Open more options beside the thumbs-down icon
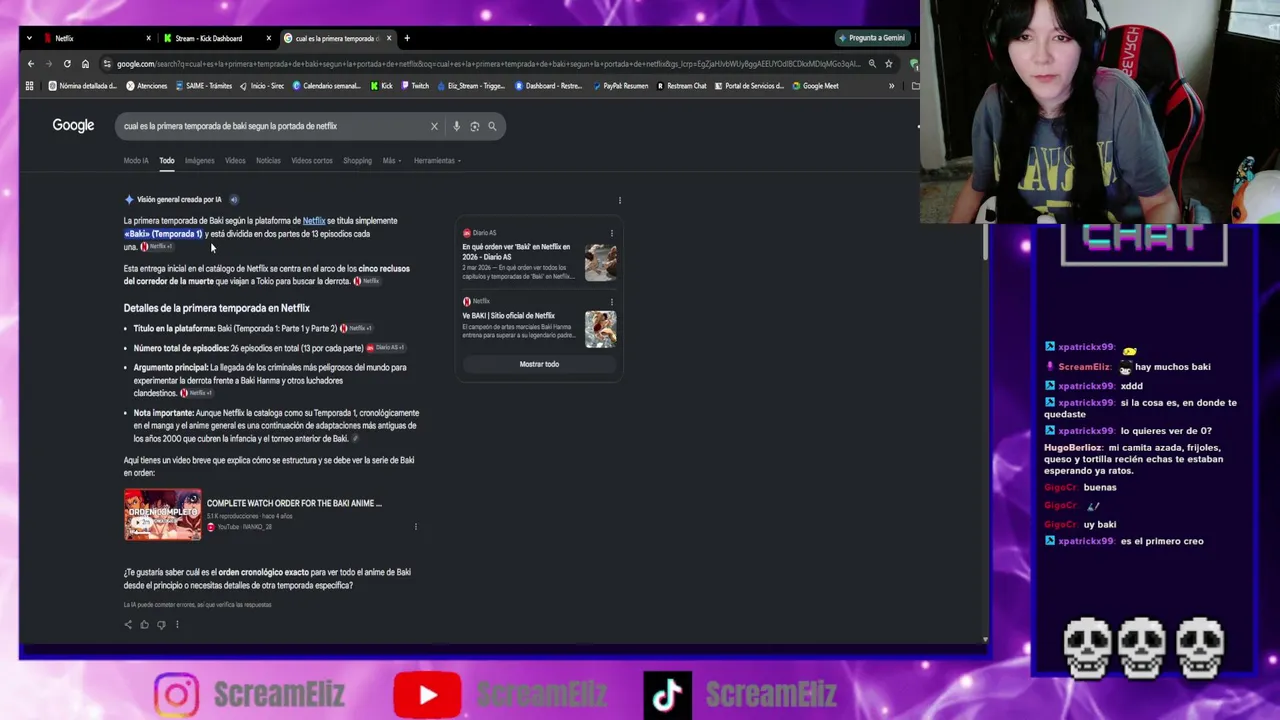This screenshot has height=720, width=1280. (177, 625)
